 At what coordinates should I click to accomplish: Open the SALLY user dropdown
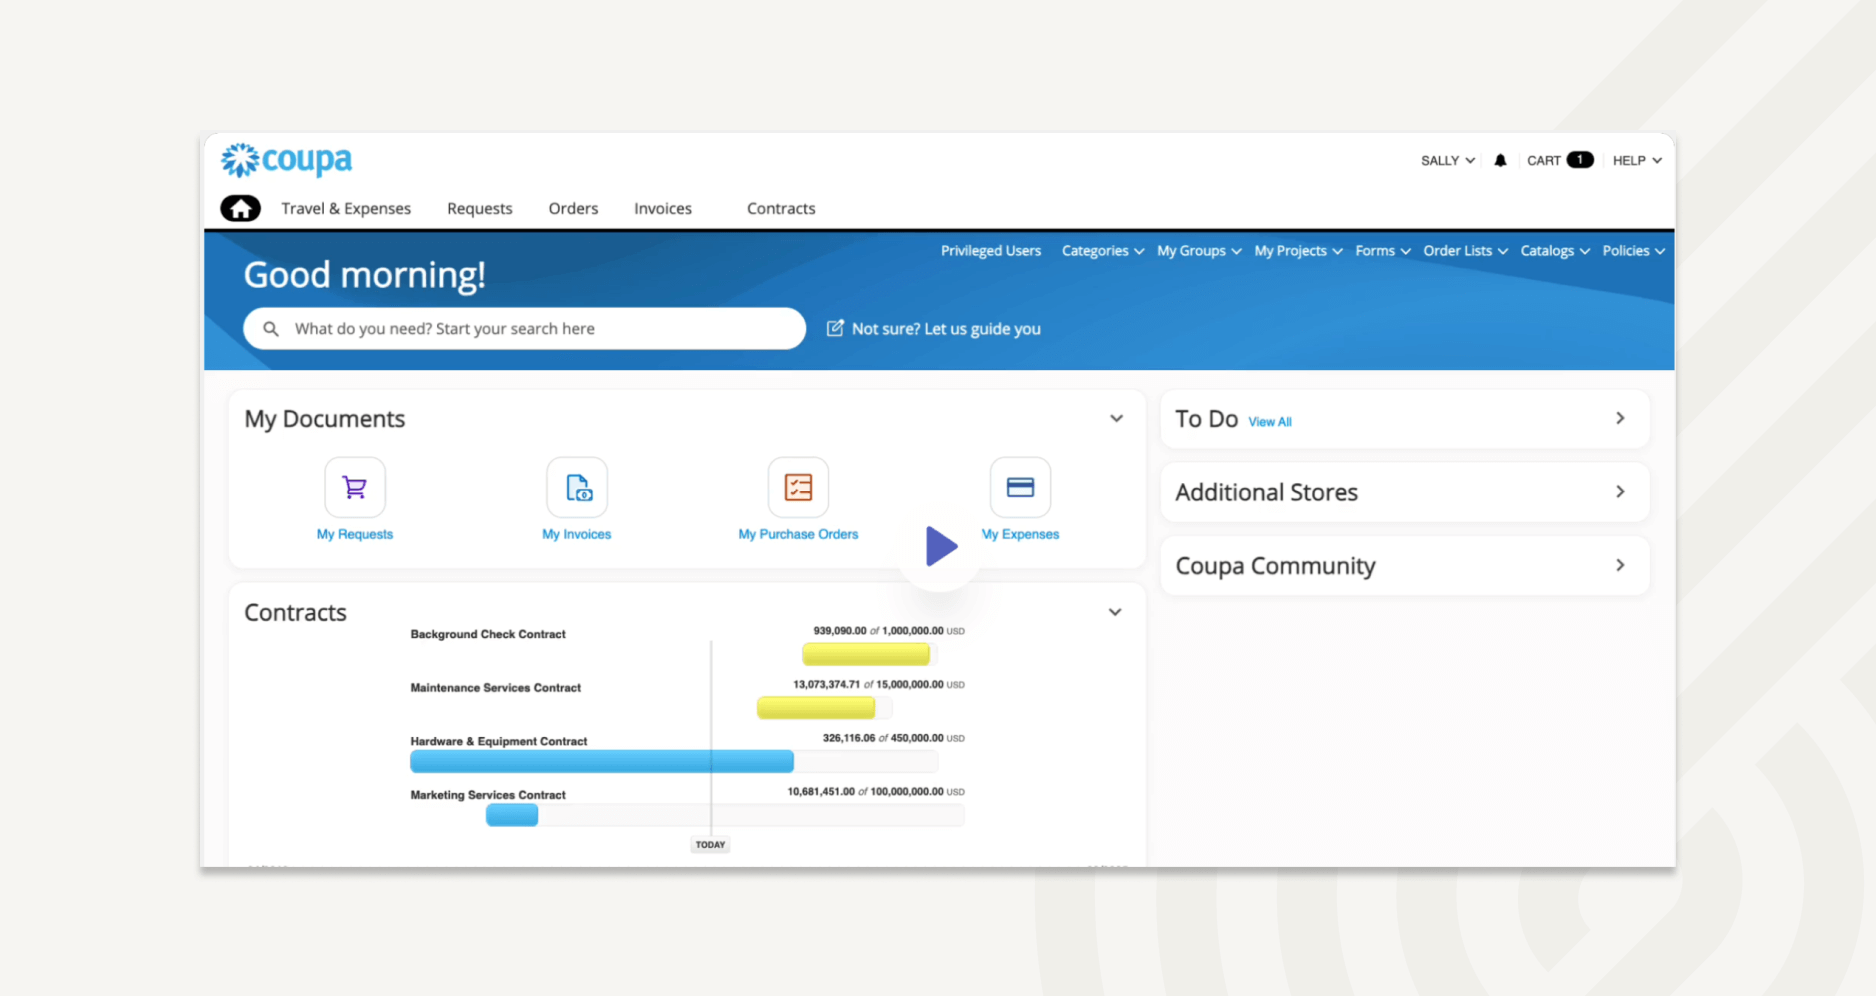[1448, 160]
